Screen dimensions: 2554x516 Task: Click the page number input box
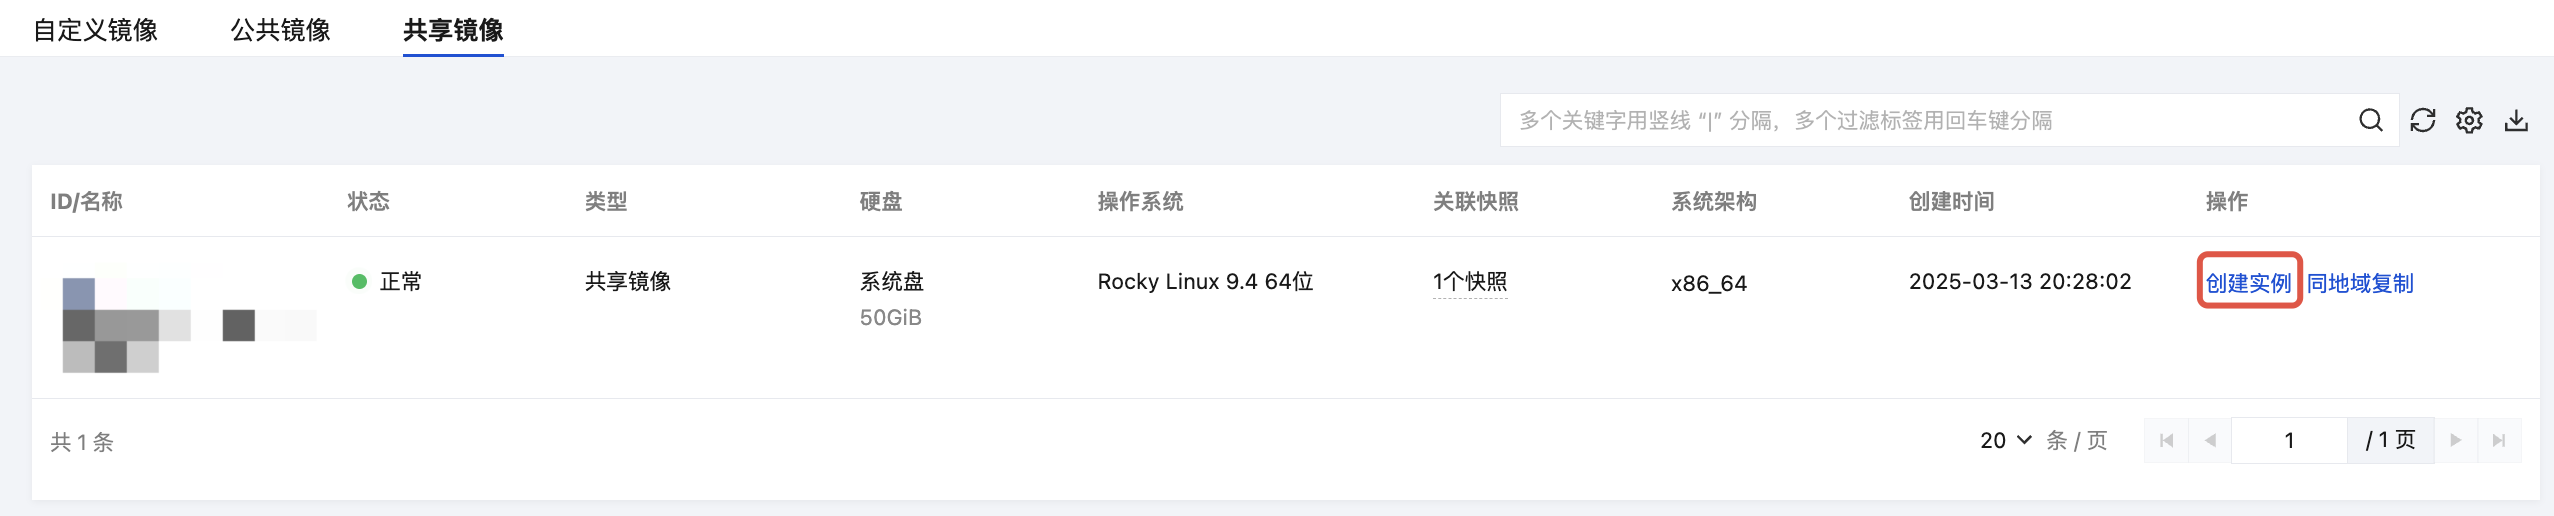click(x=2289, y=441)
